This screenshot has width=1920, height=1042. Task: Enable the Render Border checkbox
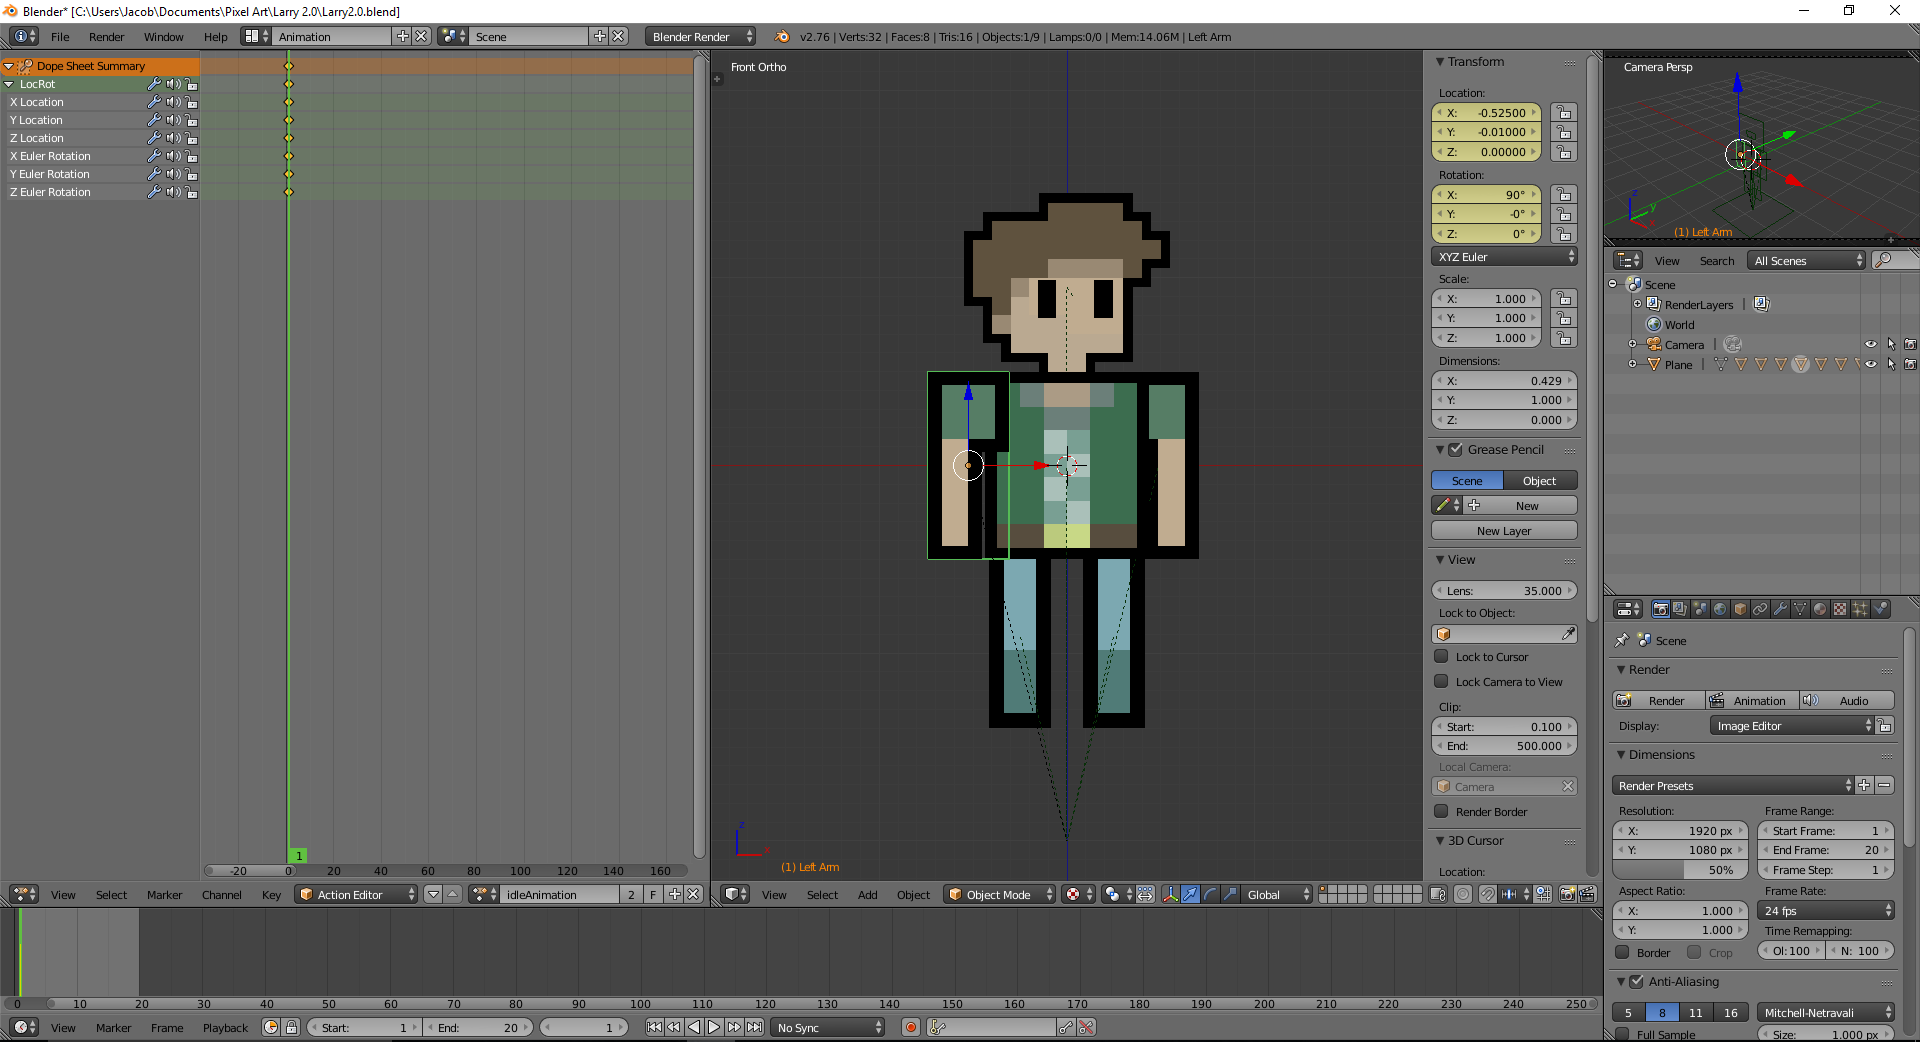[1441, 811]
